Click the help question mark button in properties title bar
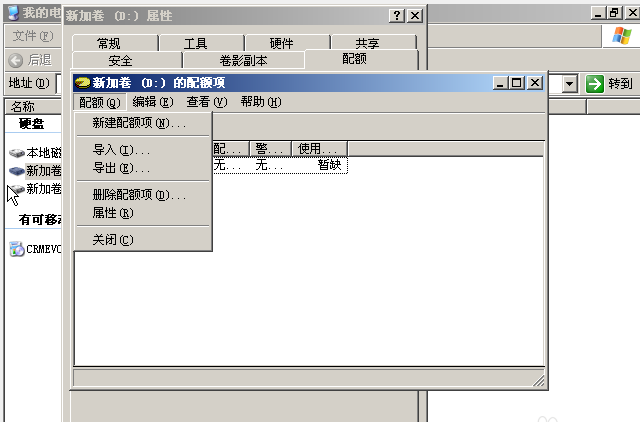This screenshot has width=640, height=422. pos(397,16)
